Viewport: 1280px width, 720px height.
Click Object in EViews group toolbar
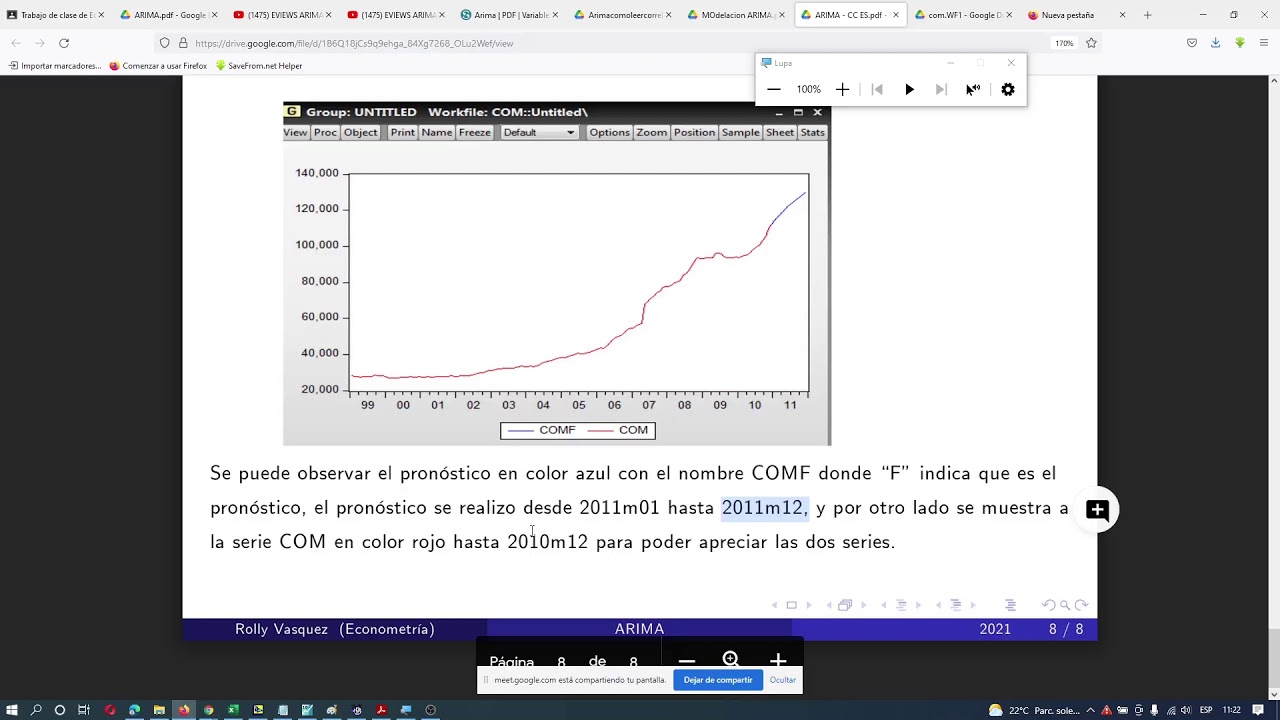[x=360, y=133]
